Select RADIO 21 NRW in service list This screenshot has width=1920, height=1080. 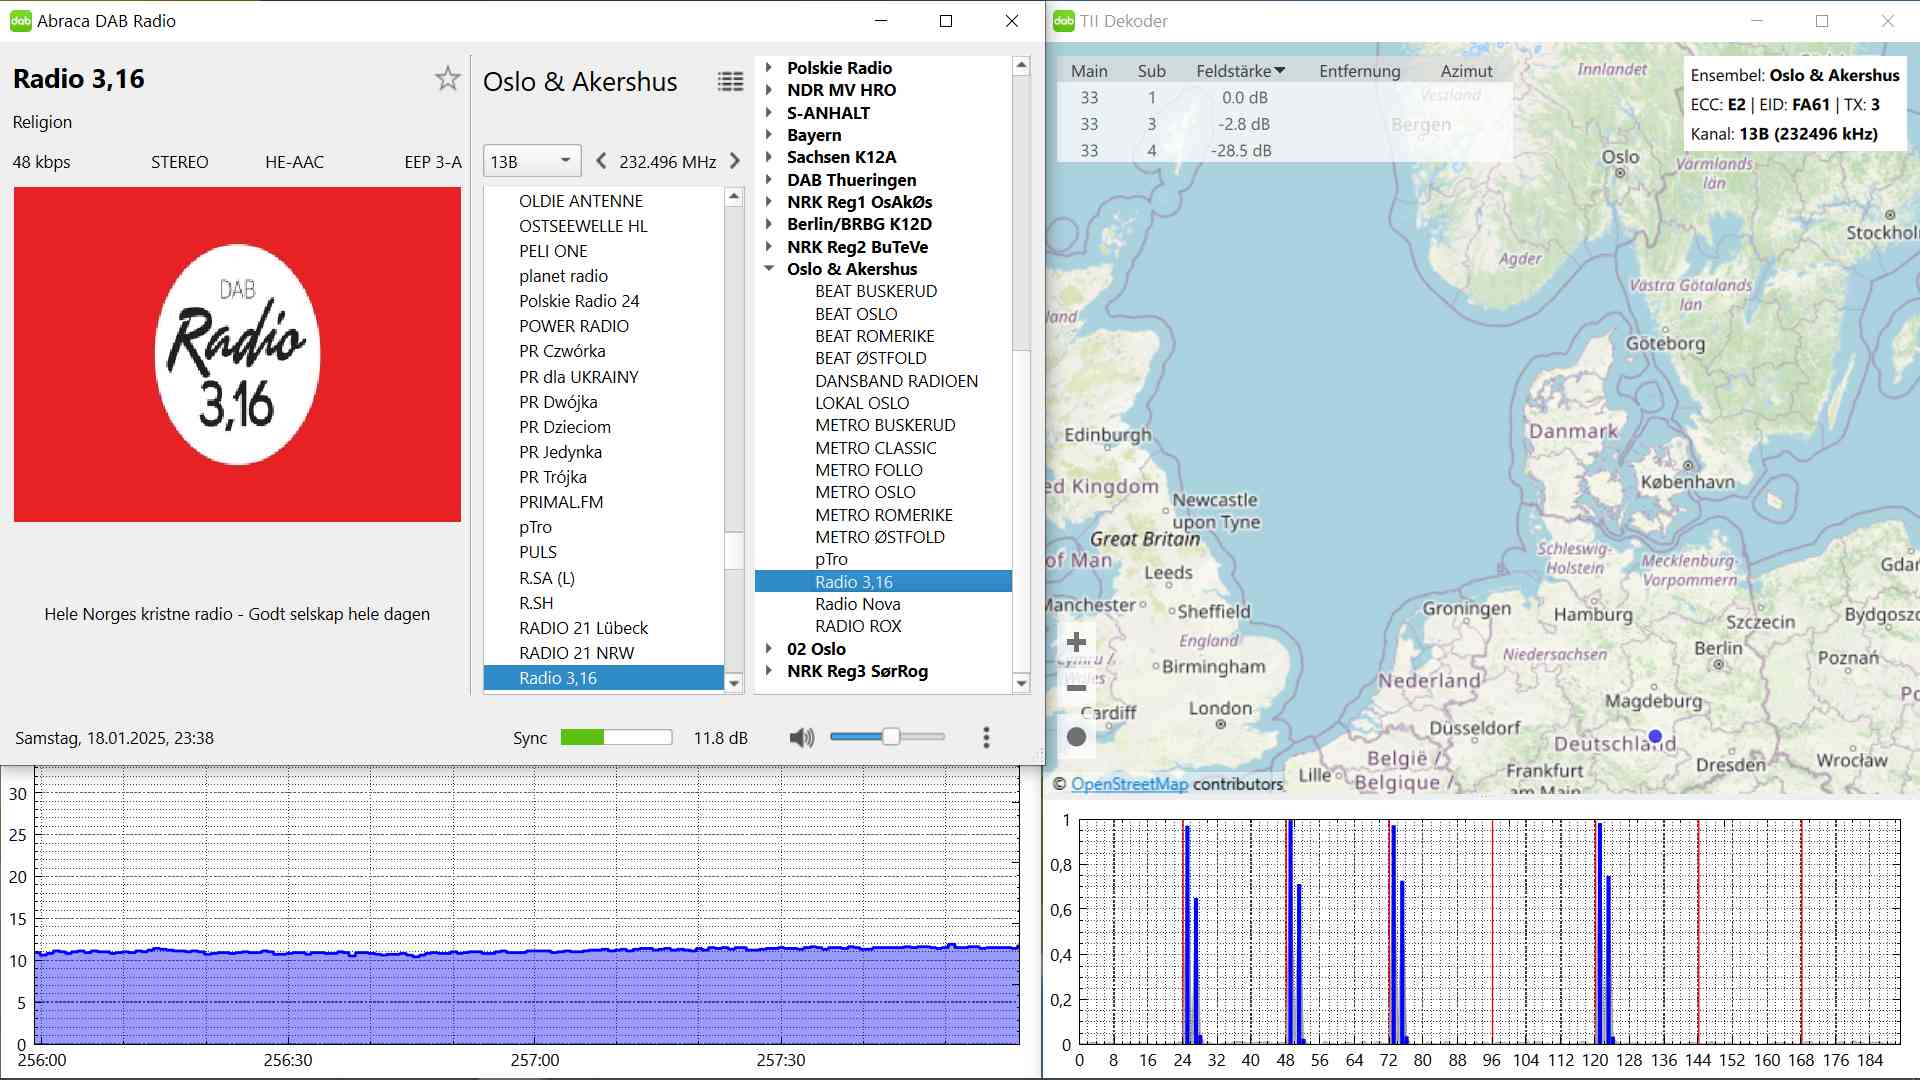click(x=576, y=653)
